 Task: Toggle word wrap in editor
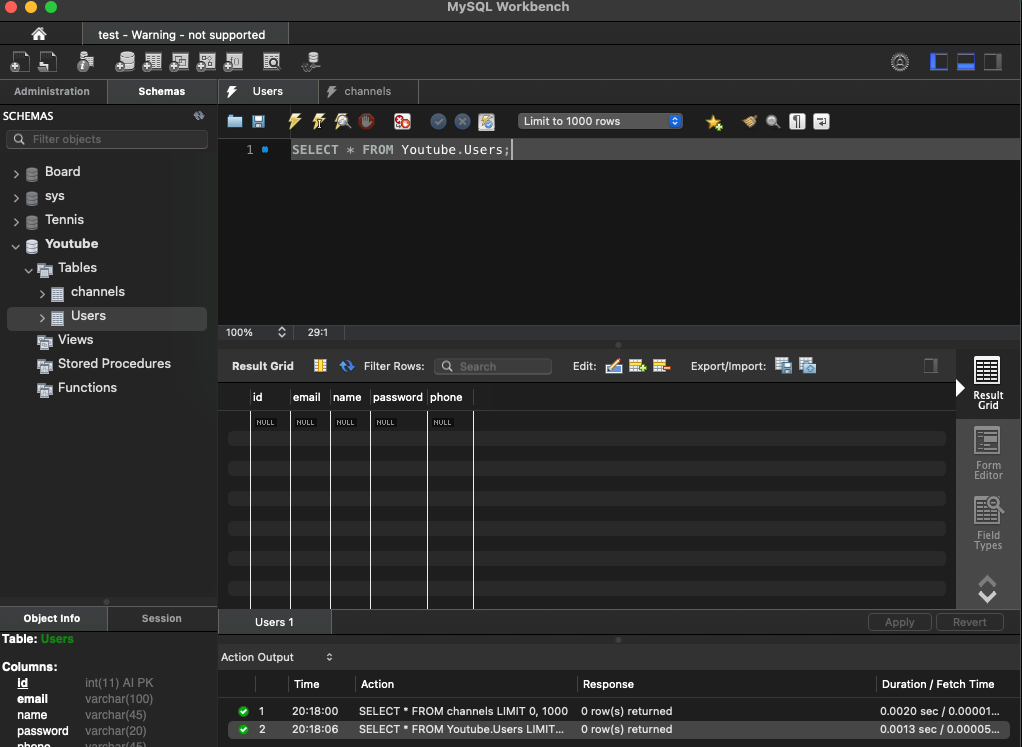(821, 121)
